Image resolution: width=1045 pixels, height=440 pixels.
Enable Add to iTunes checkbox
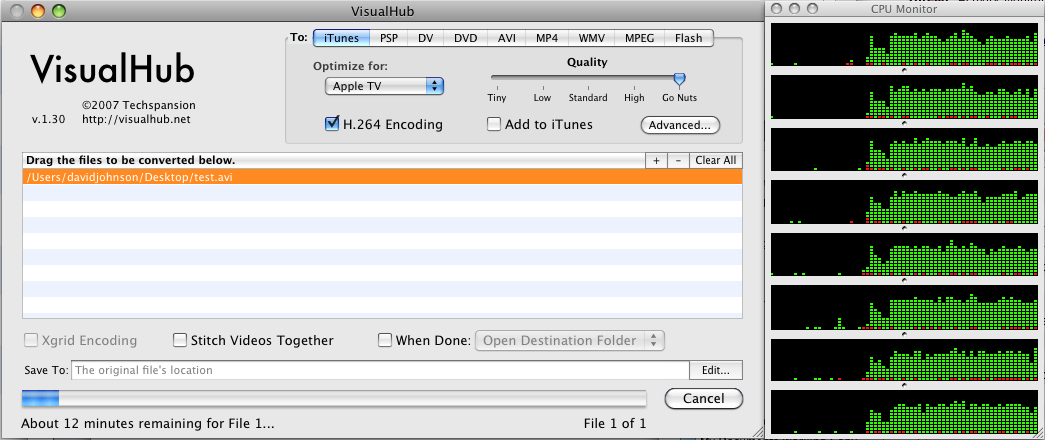(494, 124)
